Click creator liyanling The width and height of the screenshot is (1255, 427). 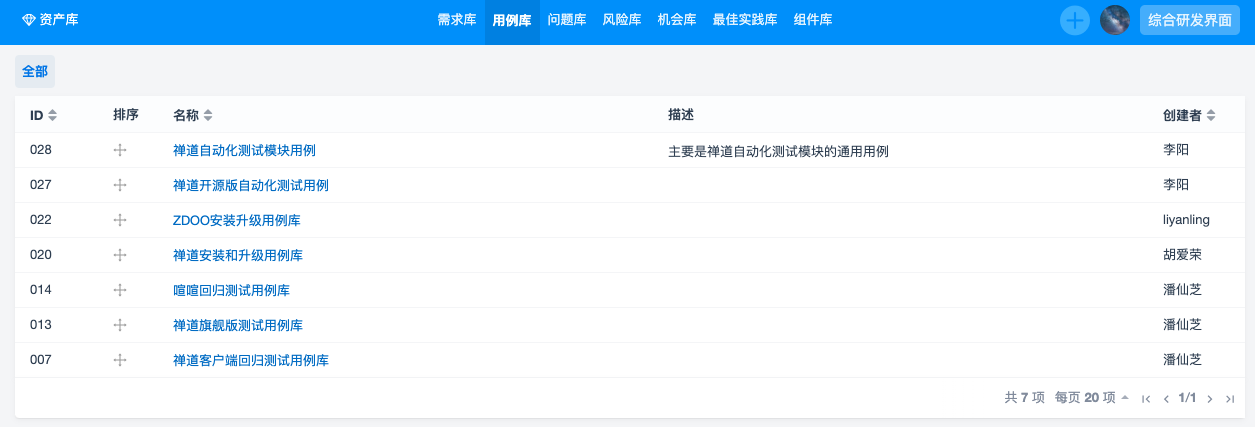pyautogui.click(x=1187, y=220)
